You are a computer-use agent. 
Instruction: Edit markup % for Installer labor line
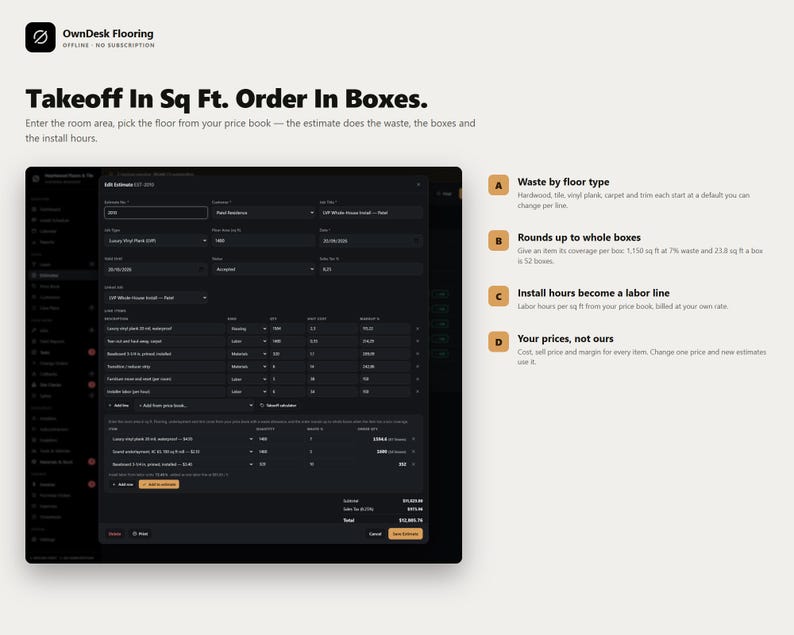pos(384,391)
